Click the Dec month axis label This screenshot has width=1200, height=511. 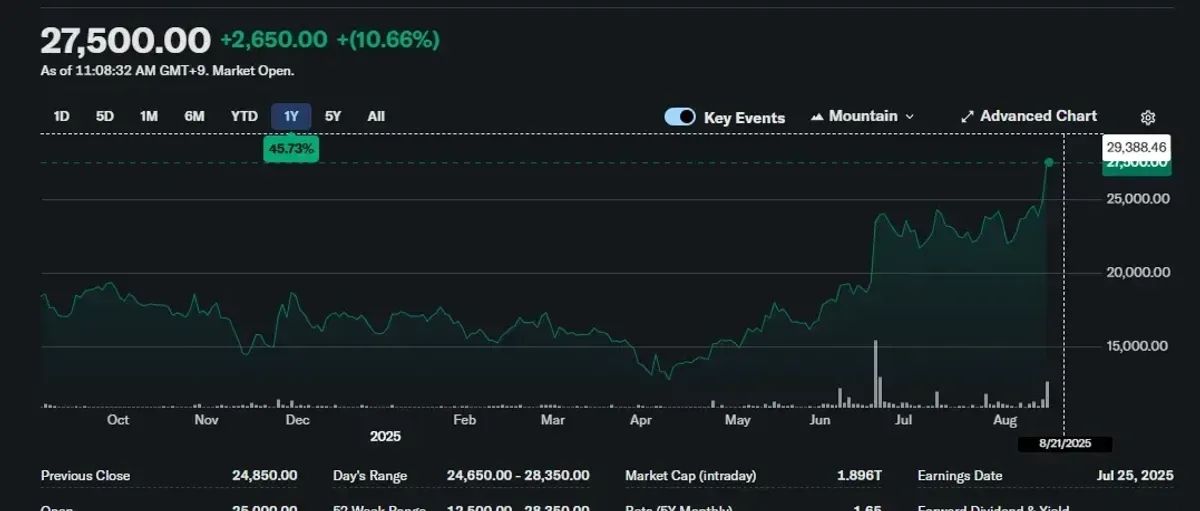(297, 420)
